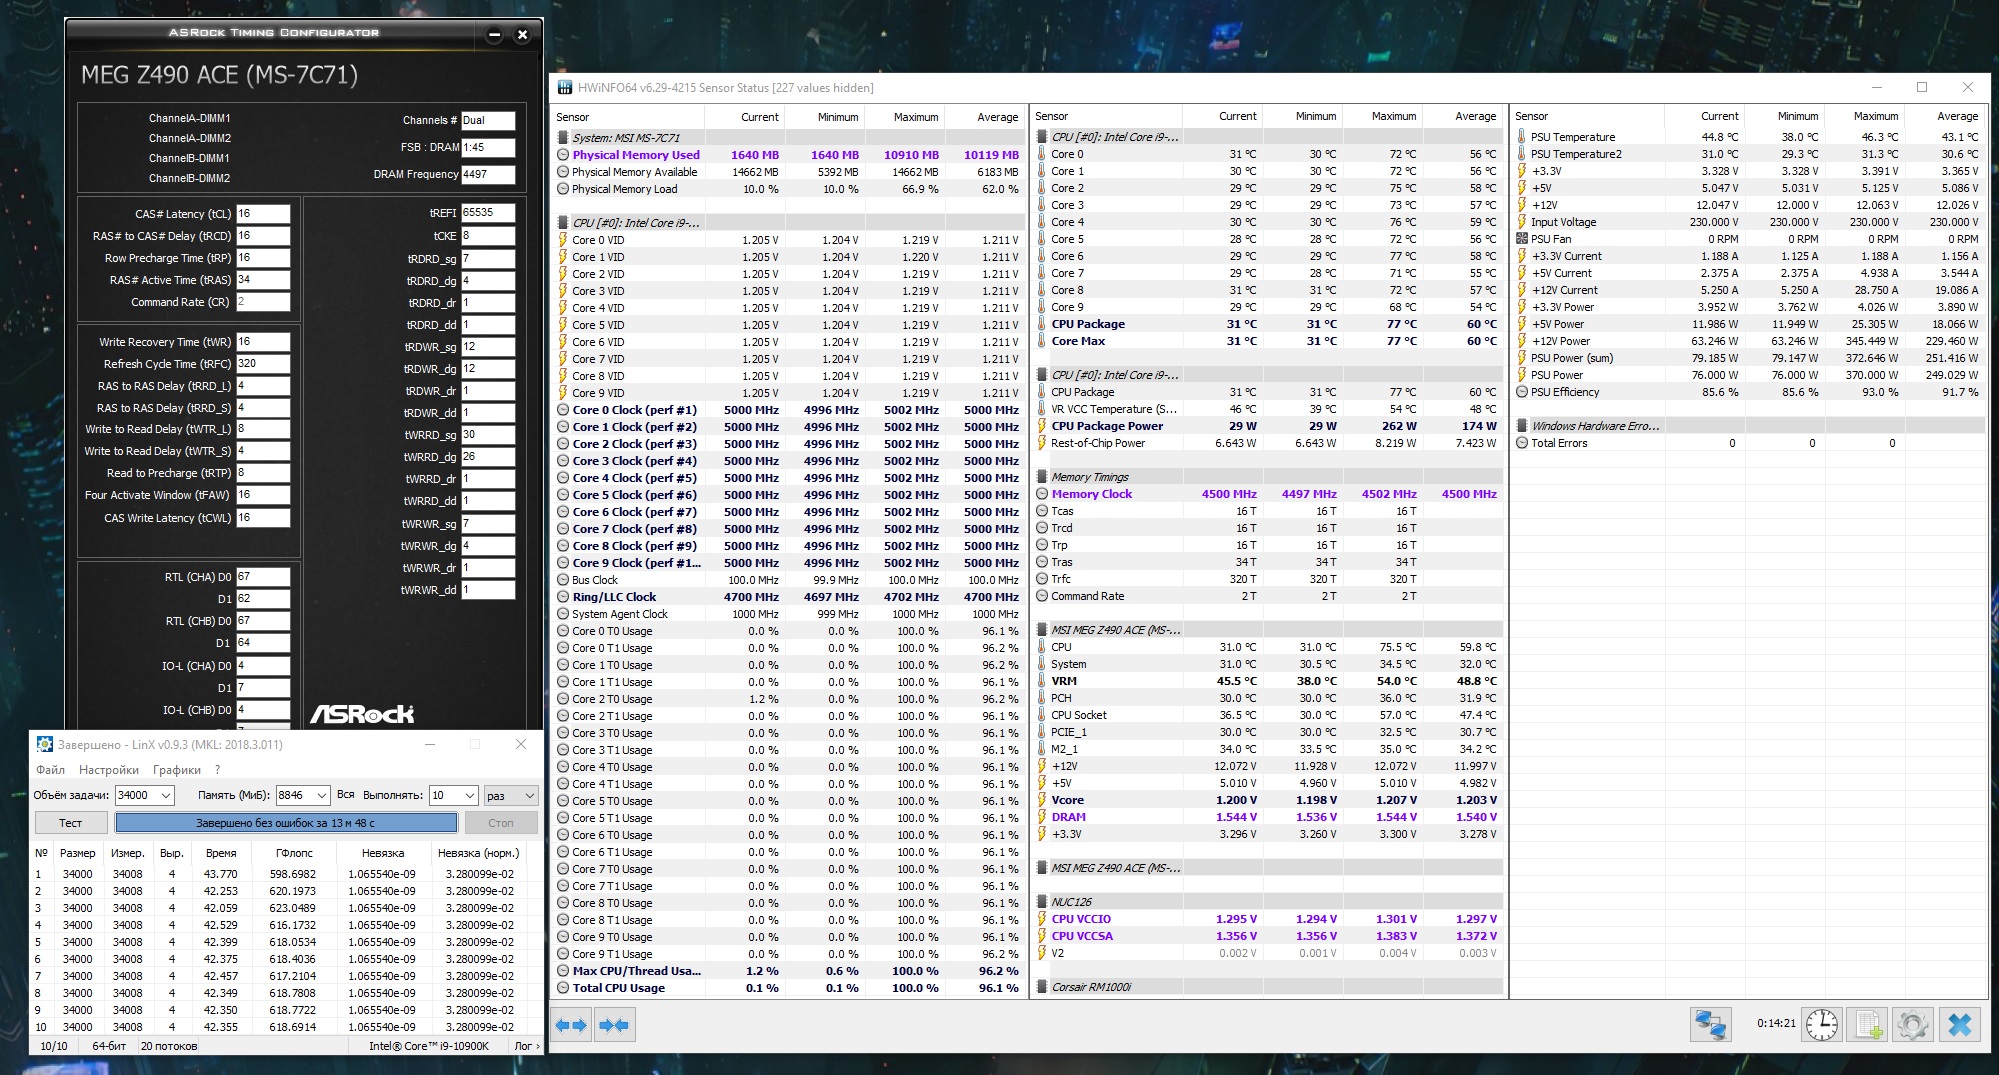Open HWiNFO sensor settings gear icon
The height and width of the screenshot is (1075, 1999).
tap(1913, 1025)
